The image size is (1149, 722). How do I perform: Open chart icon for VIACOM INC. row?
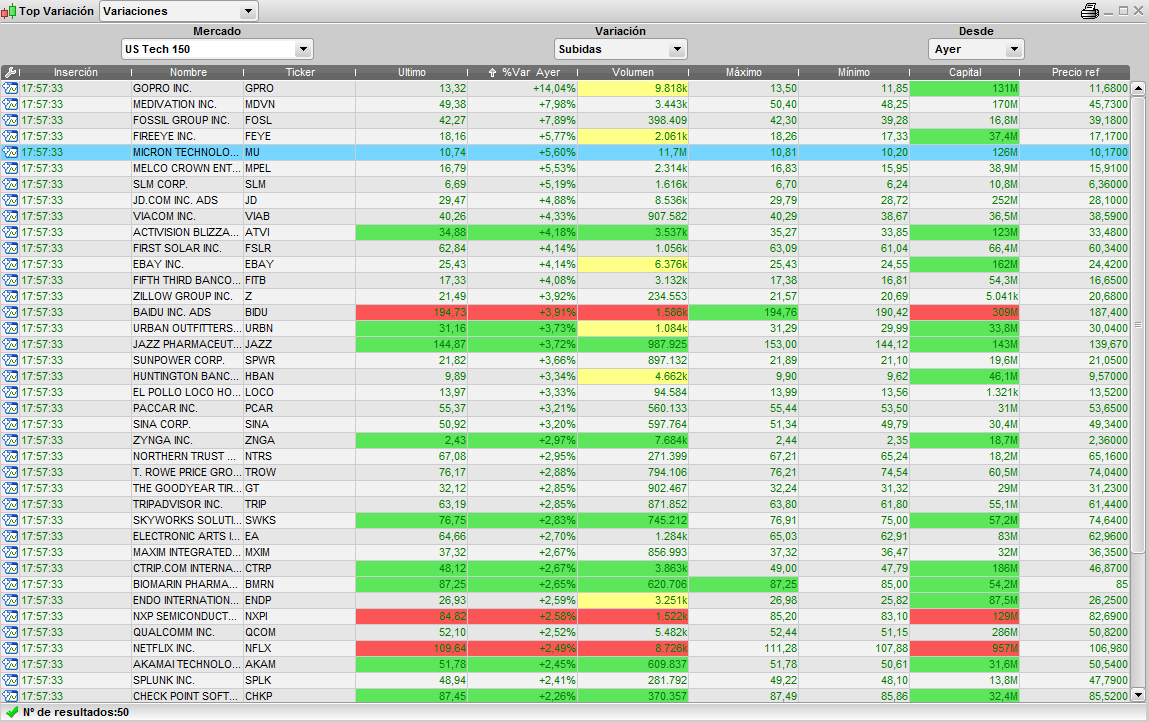click(10, 217)
